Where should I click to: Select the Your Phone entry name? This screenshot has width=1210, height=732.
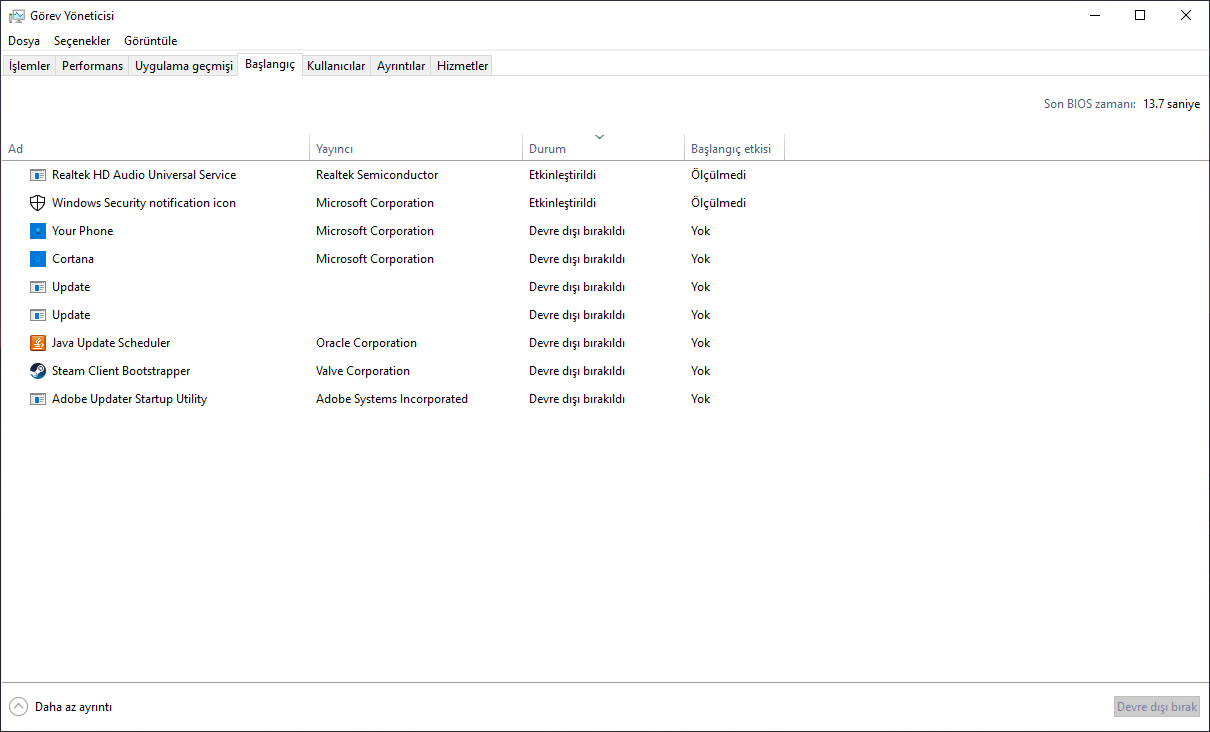pyautogui.click(x=83, y=231)
